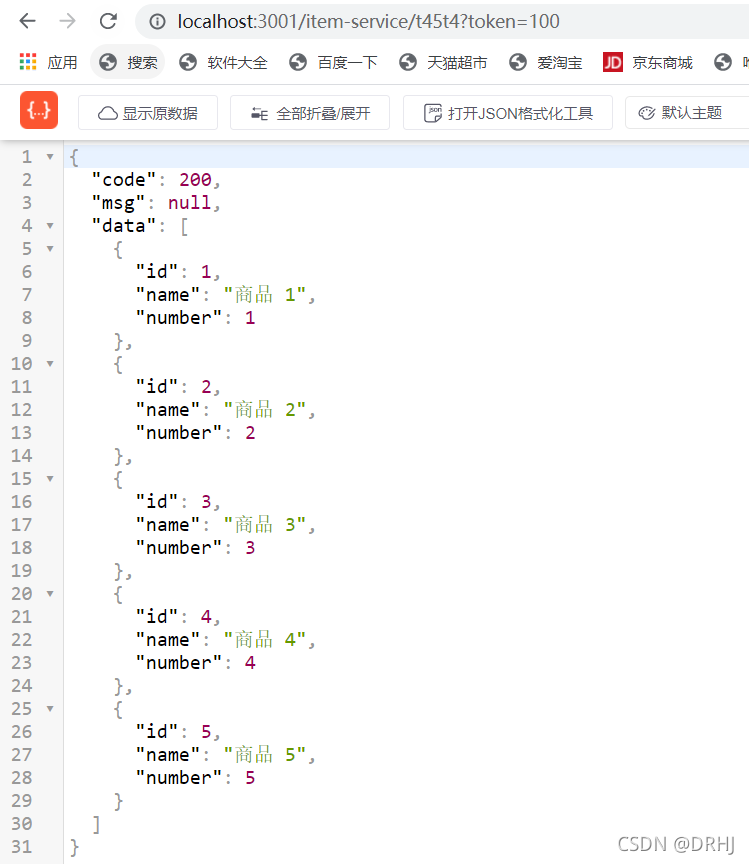Click the string "商品 2"

tap(265, 410)
